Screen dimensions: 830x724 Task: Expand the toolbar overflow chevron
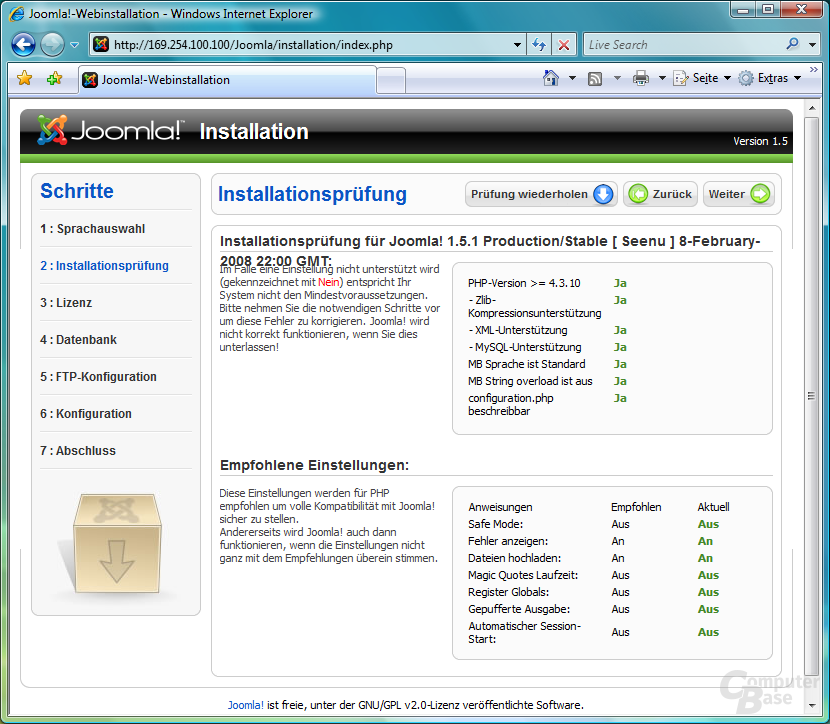[x=814, y=69]
